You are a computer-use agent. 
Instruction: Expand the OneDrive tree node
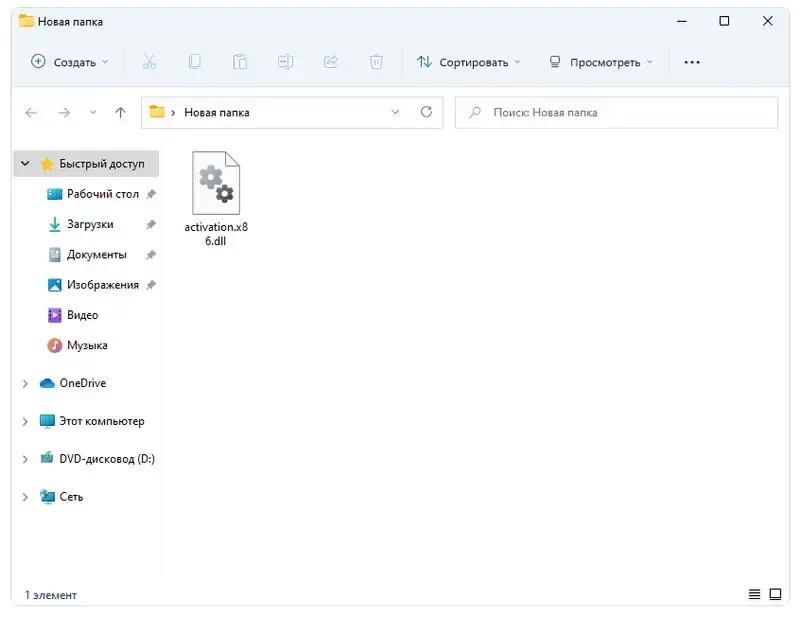click(25, 383)
